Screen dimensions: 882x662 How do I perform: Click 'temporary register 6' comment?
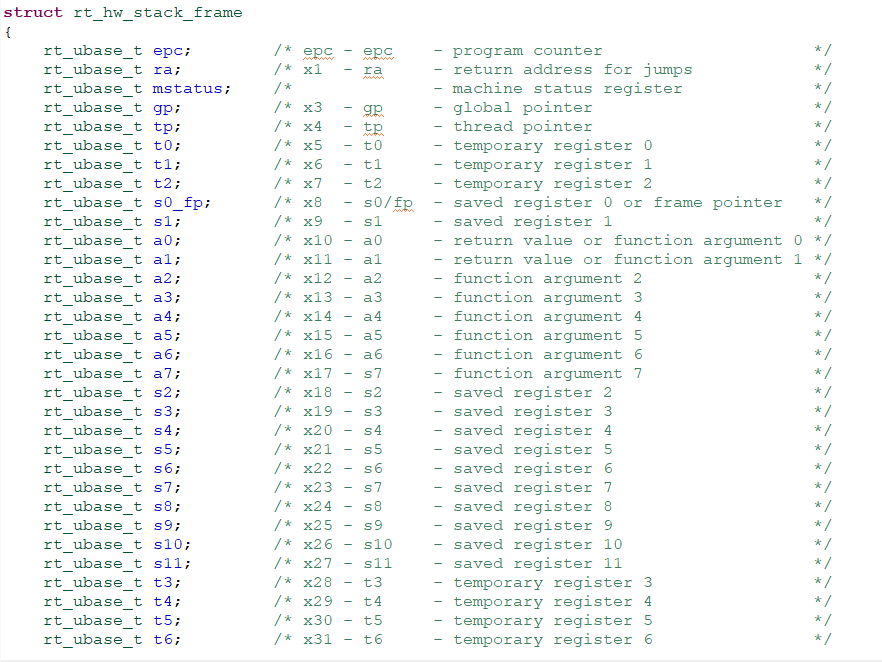coord(553,640)
